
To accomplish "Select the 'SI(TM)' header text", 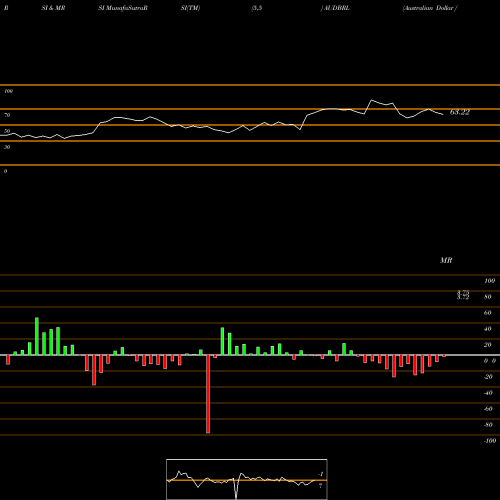I will tap(190, 8).
